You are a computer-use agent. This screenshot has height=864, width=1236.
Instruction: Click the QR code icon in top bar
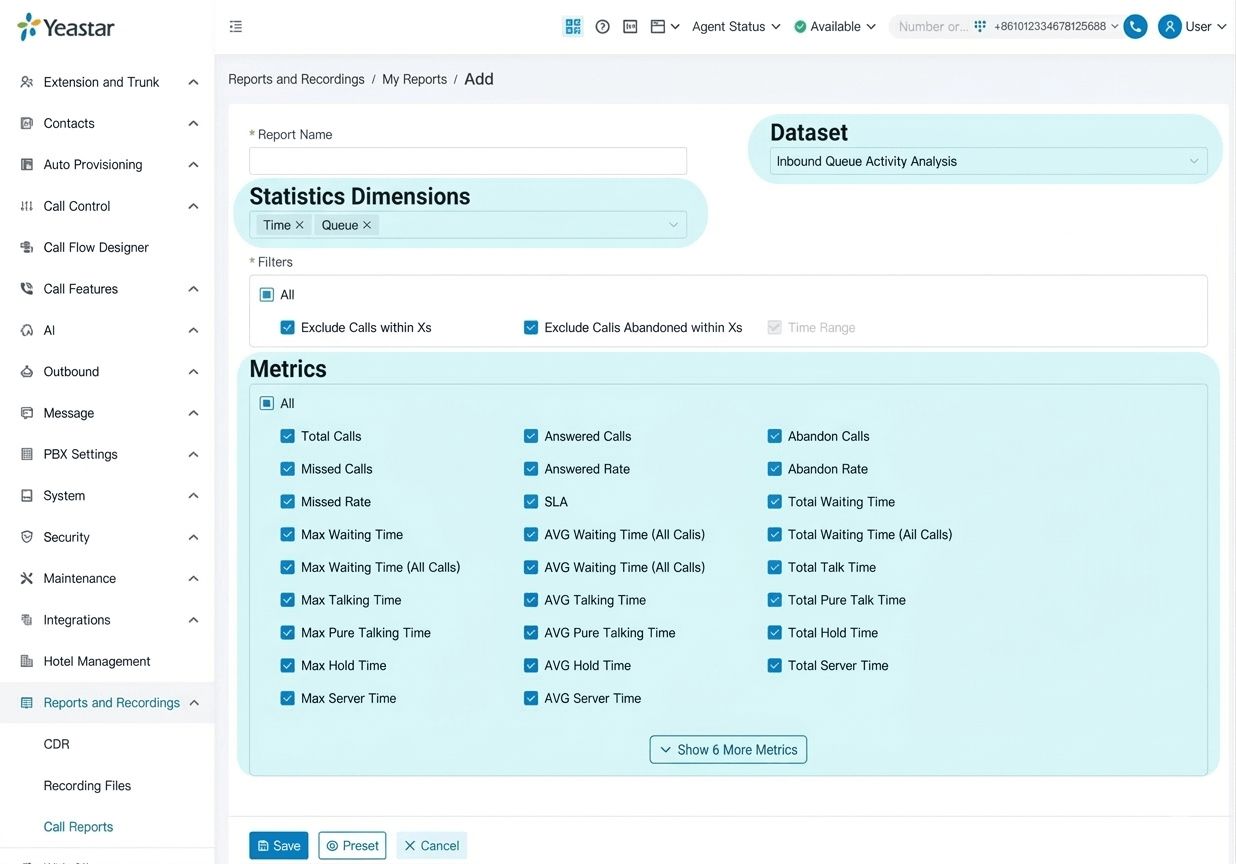(x=572, y=27)
